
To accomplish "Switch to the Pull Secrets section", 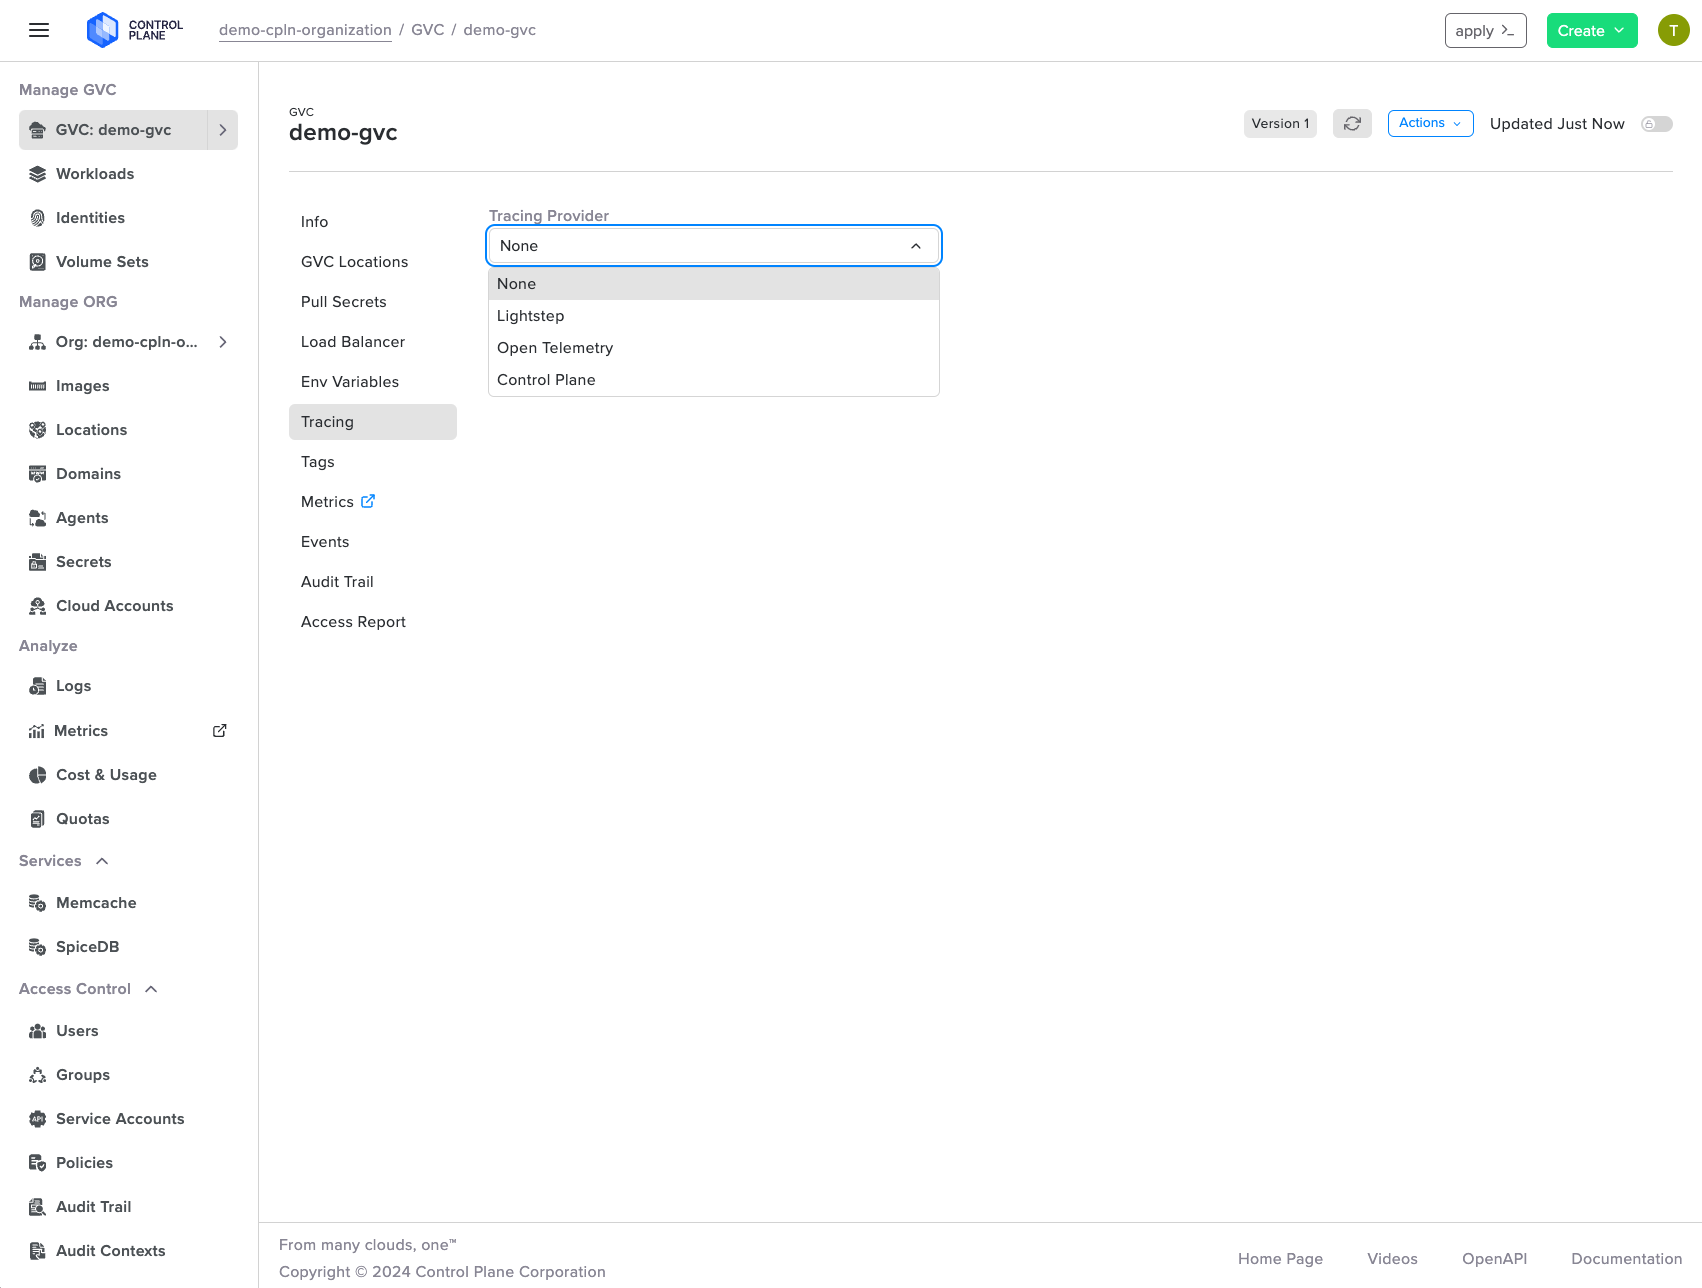I will [344, 301].
